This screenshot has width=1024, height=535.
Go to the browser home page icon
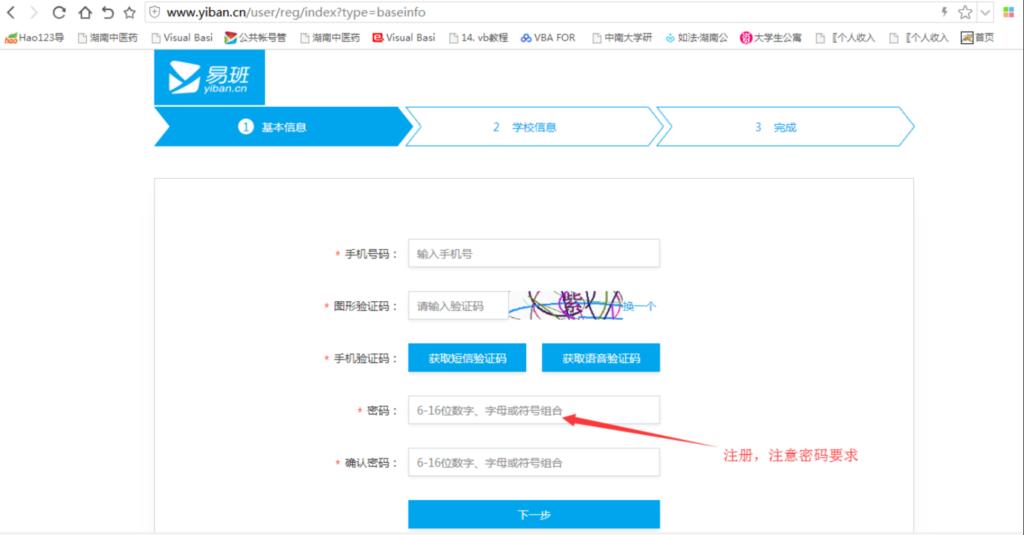click(83, 13)
